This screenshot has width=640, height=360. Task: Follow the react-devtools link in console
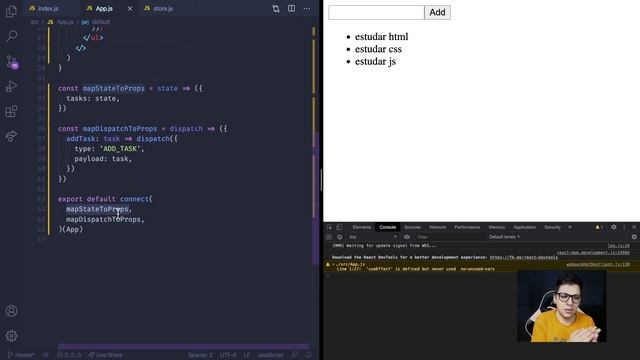click(524, 258)
